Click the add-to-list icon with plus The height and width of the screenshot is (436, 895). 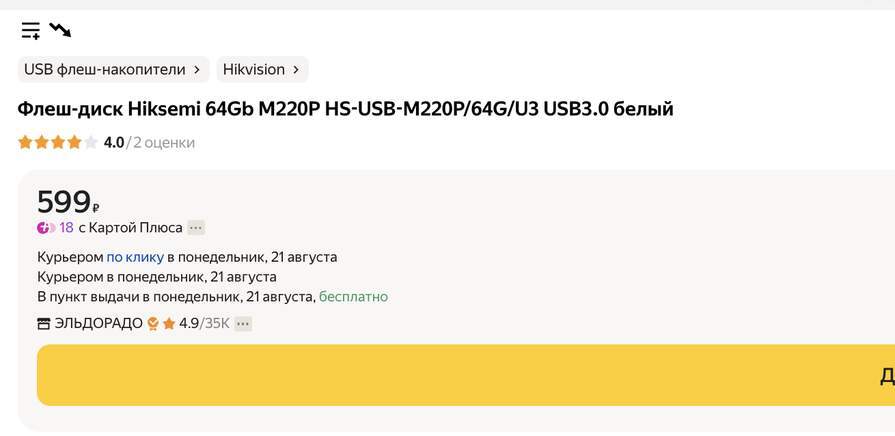[x=31, y=30]
